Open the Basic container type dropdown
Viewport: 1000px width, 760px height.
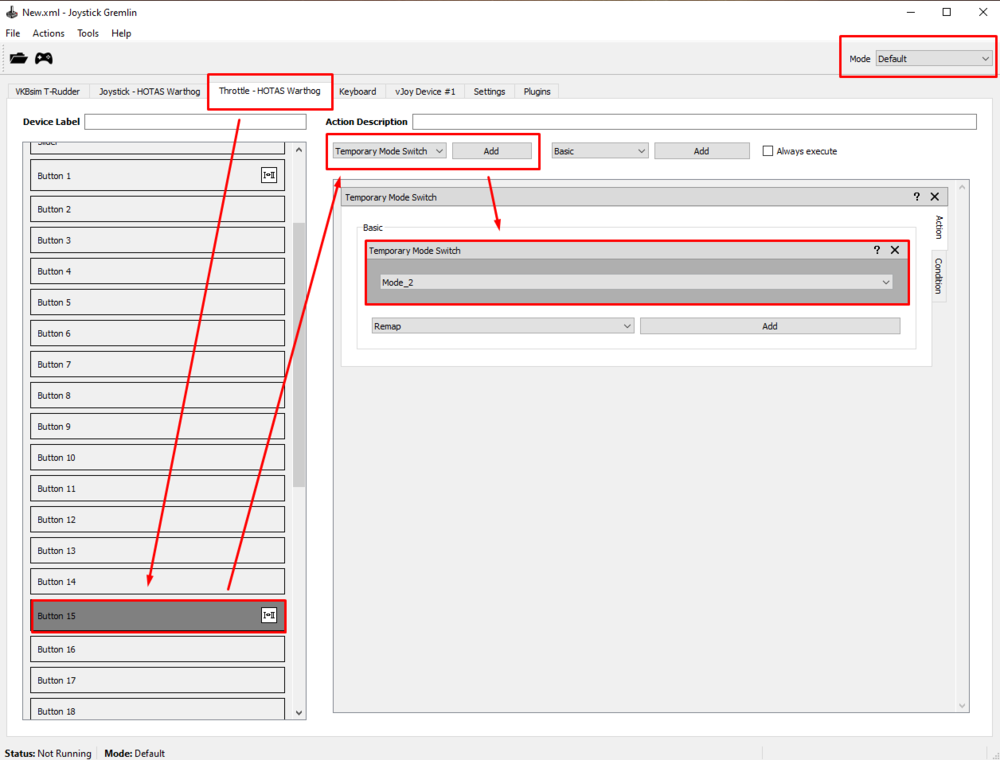[x=599, y=151]
